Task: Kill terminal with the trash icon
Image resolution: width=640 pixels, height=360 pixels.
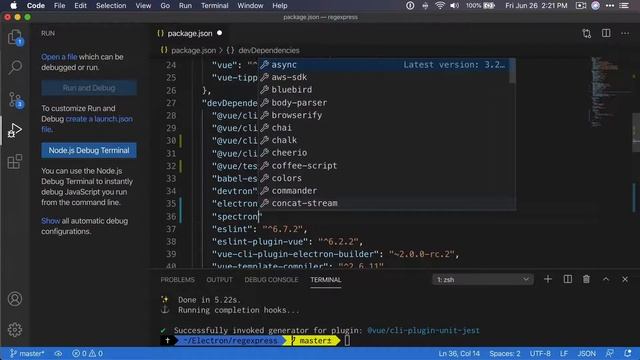Action: pos(586,279)
